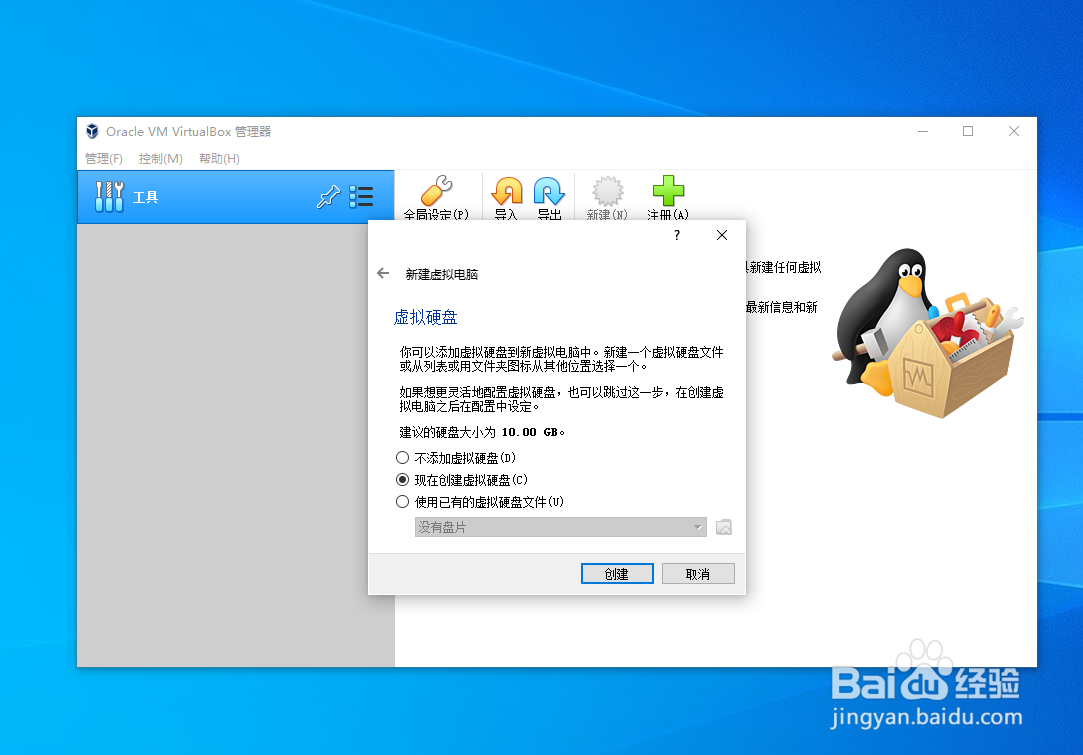Close the VirtualBox Manager window

click(x=1014, y=131)
